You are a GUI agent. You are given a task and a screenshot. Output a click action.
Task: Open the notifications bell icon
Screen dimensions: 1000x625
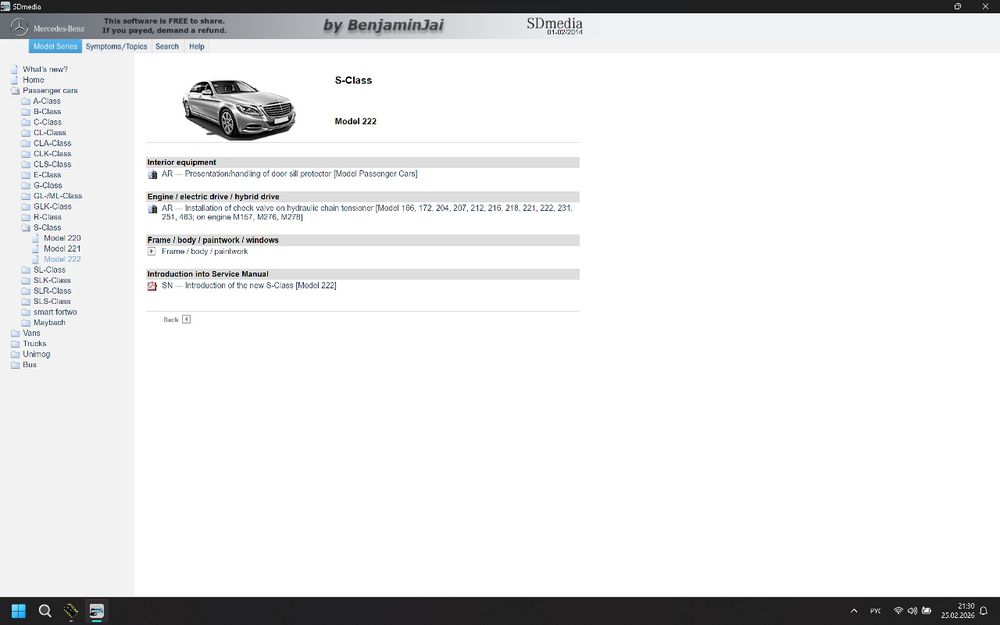coord(983,611)
